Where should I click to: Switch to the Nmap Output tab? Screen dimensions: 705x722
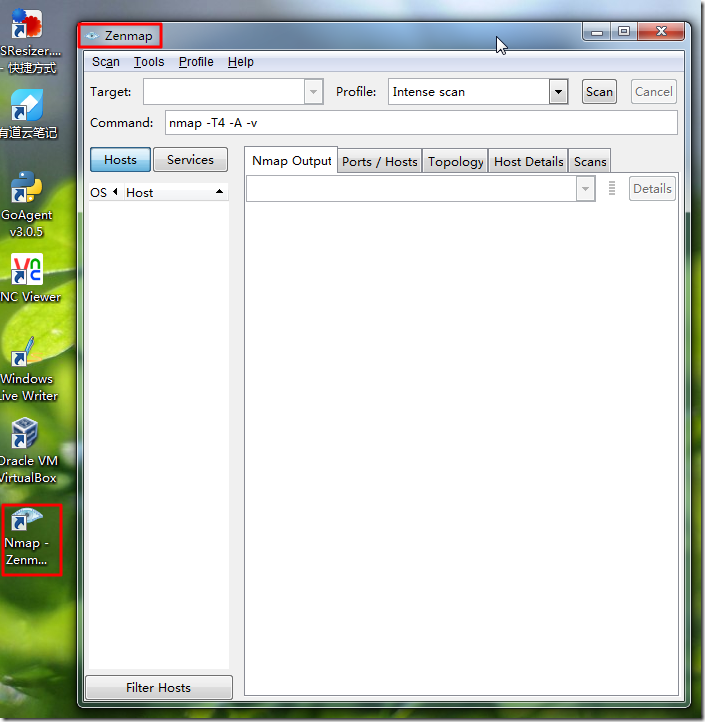pyautogui.click(x=291, y=161)
